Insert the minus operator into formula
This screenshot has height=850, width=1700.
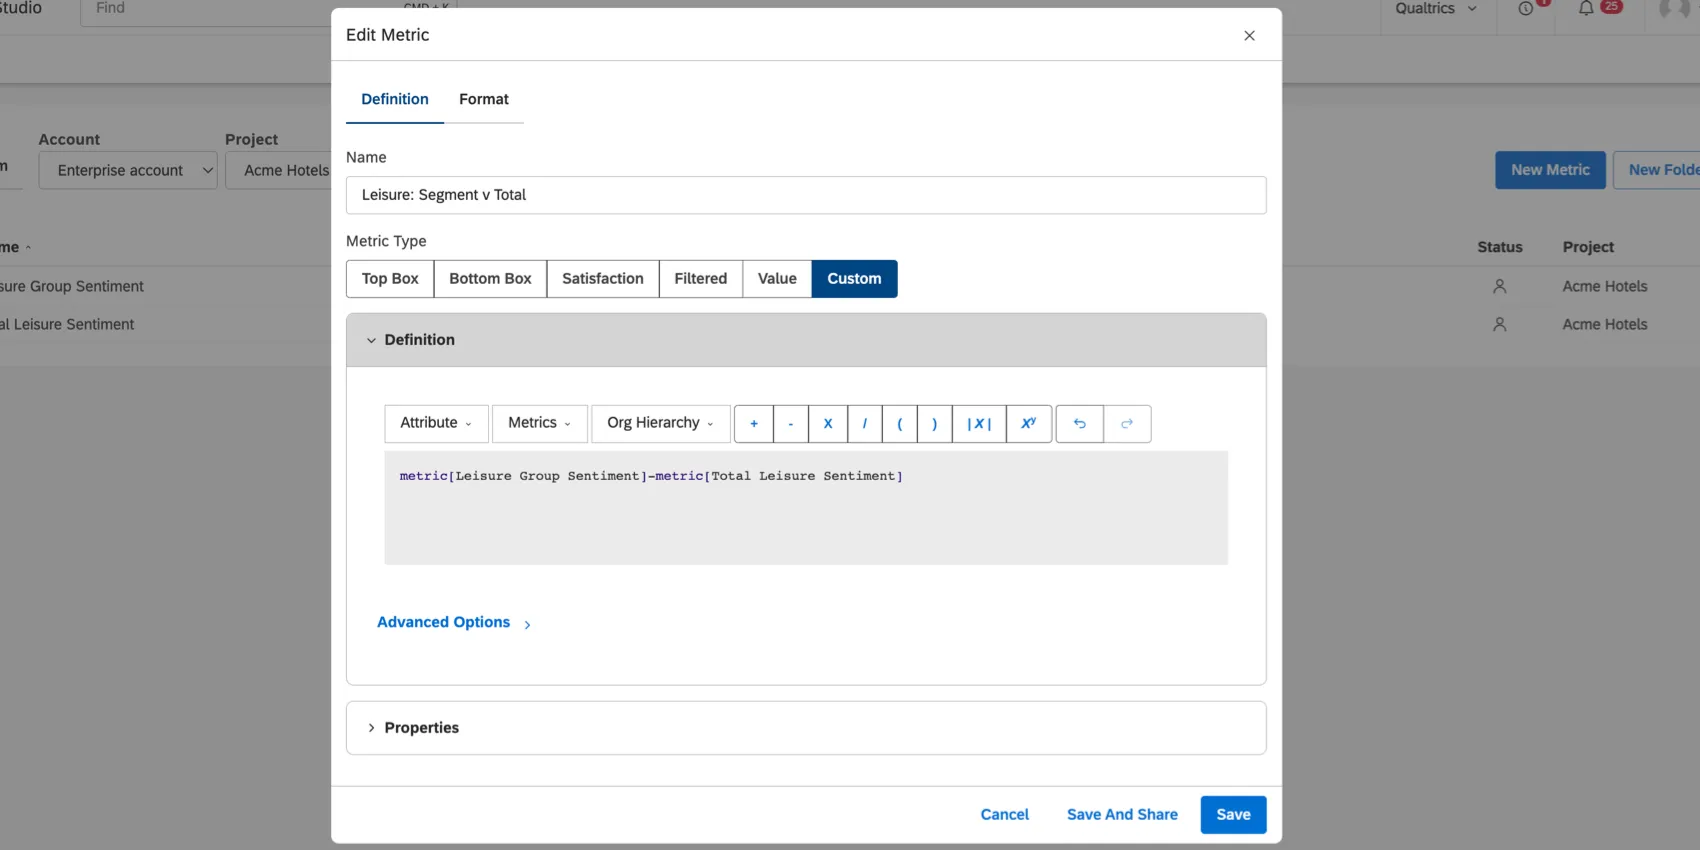[x=790, y=424]
